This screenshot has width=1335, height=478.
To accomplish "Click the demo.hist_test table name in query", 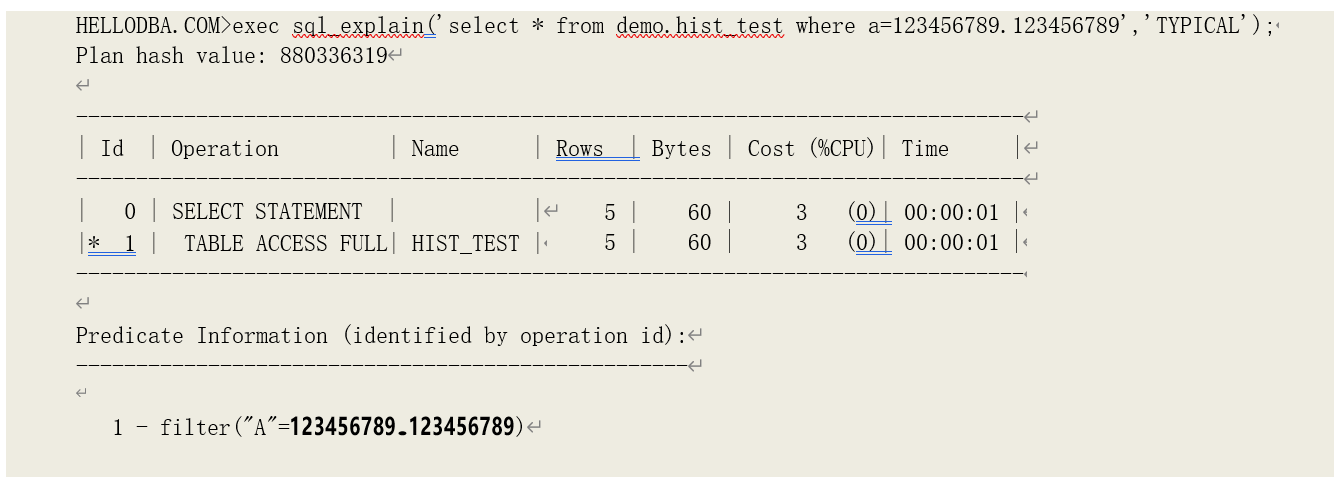I will pyautogui.click(x=700, y=26).
